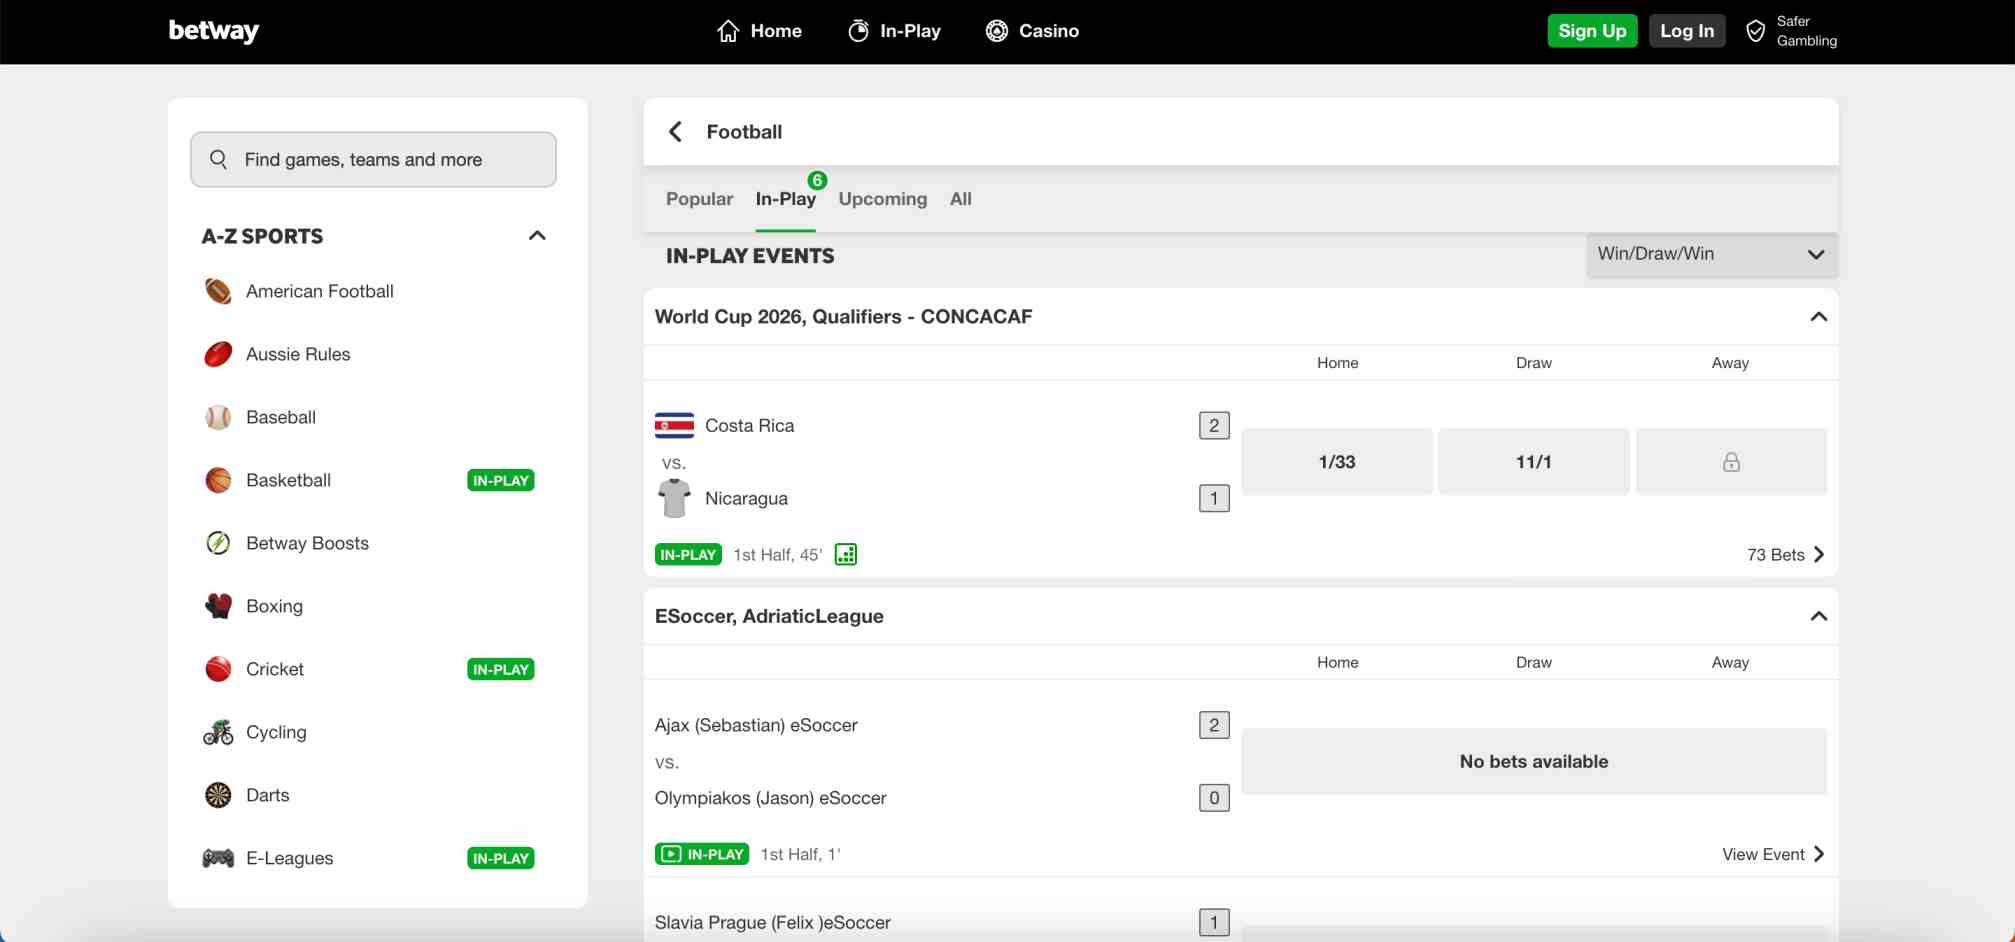The image size is (2015, 942).
Task: Click the Betway Boosts icon
Action: 218,543
